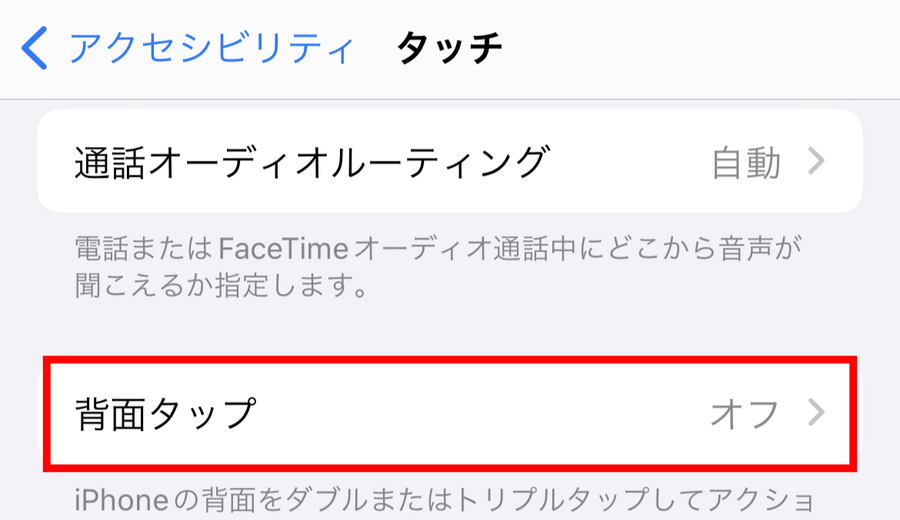Tap empty space right of タッチ title

click(700, 48)
